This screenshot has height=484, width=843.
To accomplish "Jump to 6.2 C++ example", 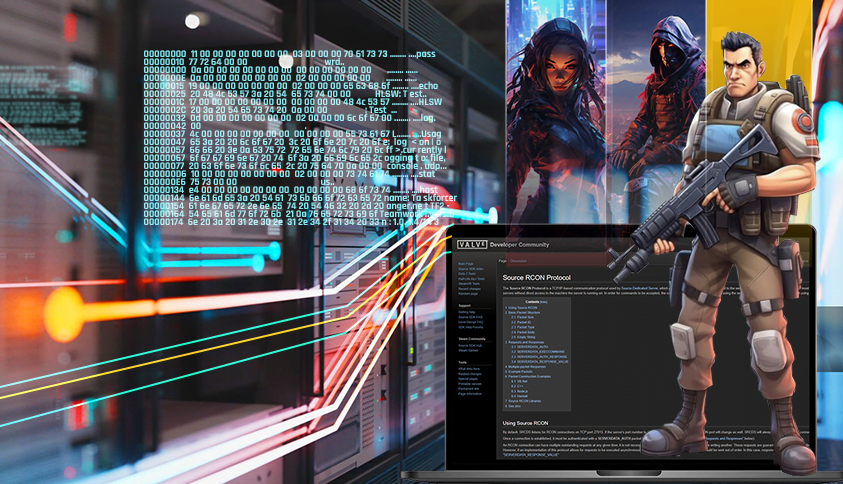I will tap(517, 386).
